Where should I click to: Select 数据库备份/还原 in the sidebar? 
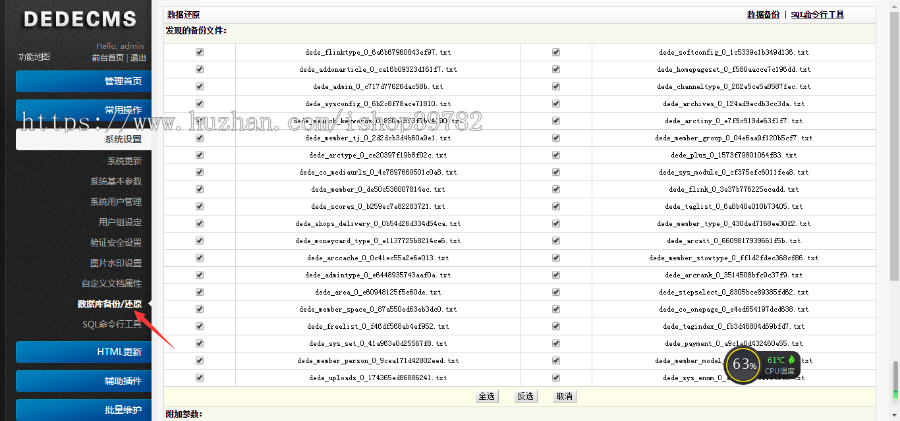[x=110, y=304]
